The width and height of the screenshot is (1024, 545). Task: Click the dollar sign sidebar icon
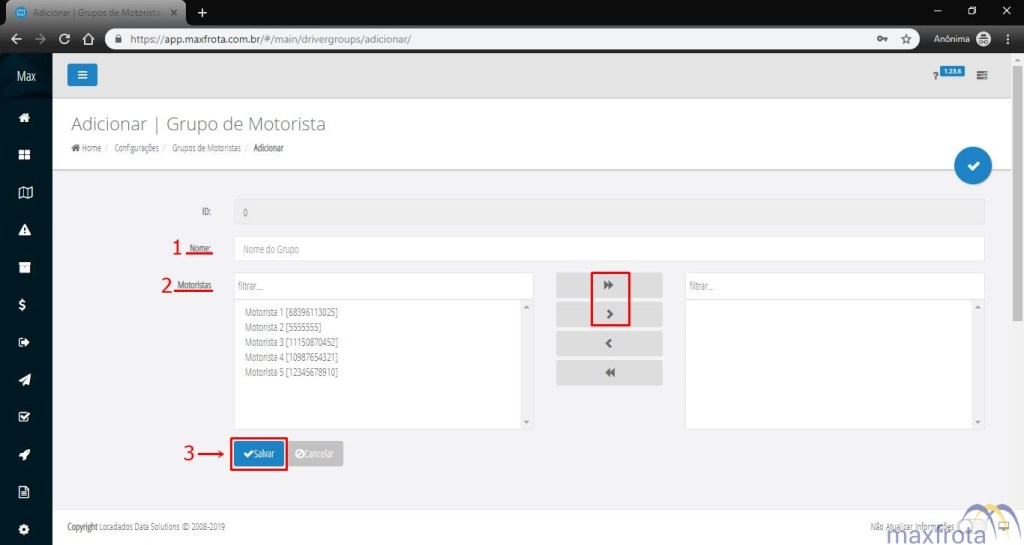[x=25, y=305]
